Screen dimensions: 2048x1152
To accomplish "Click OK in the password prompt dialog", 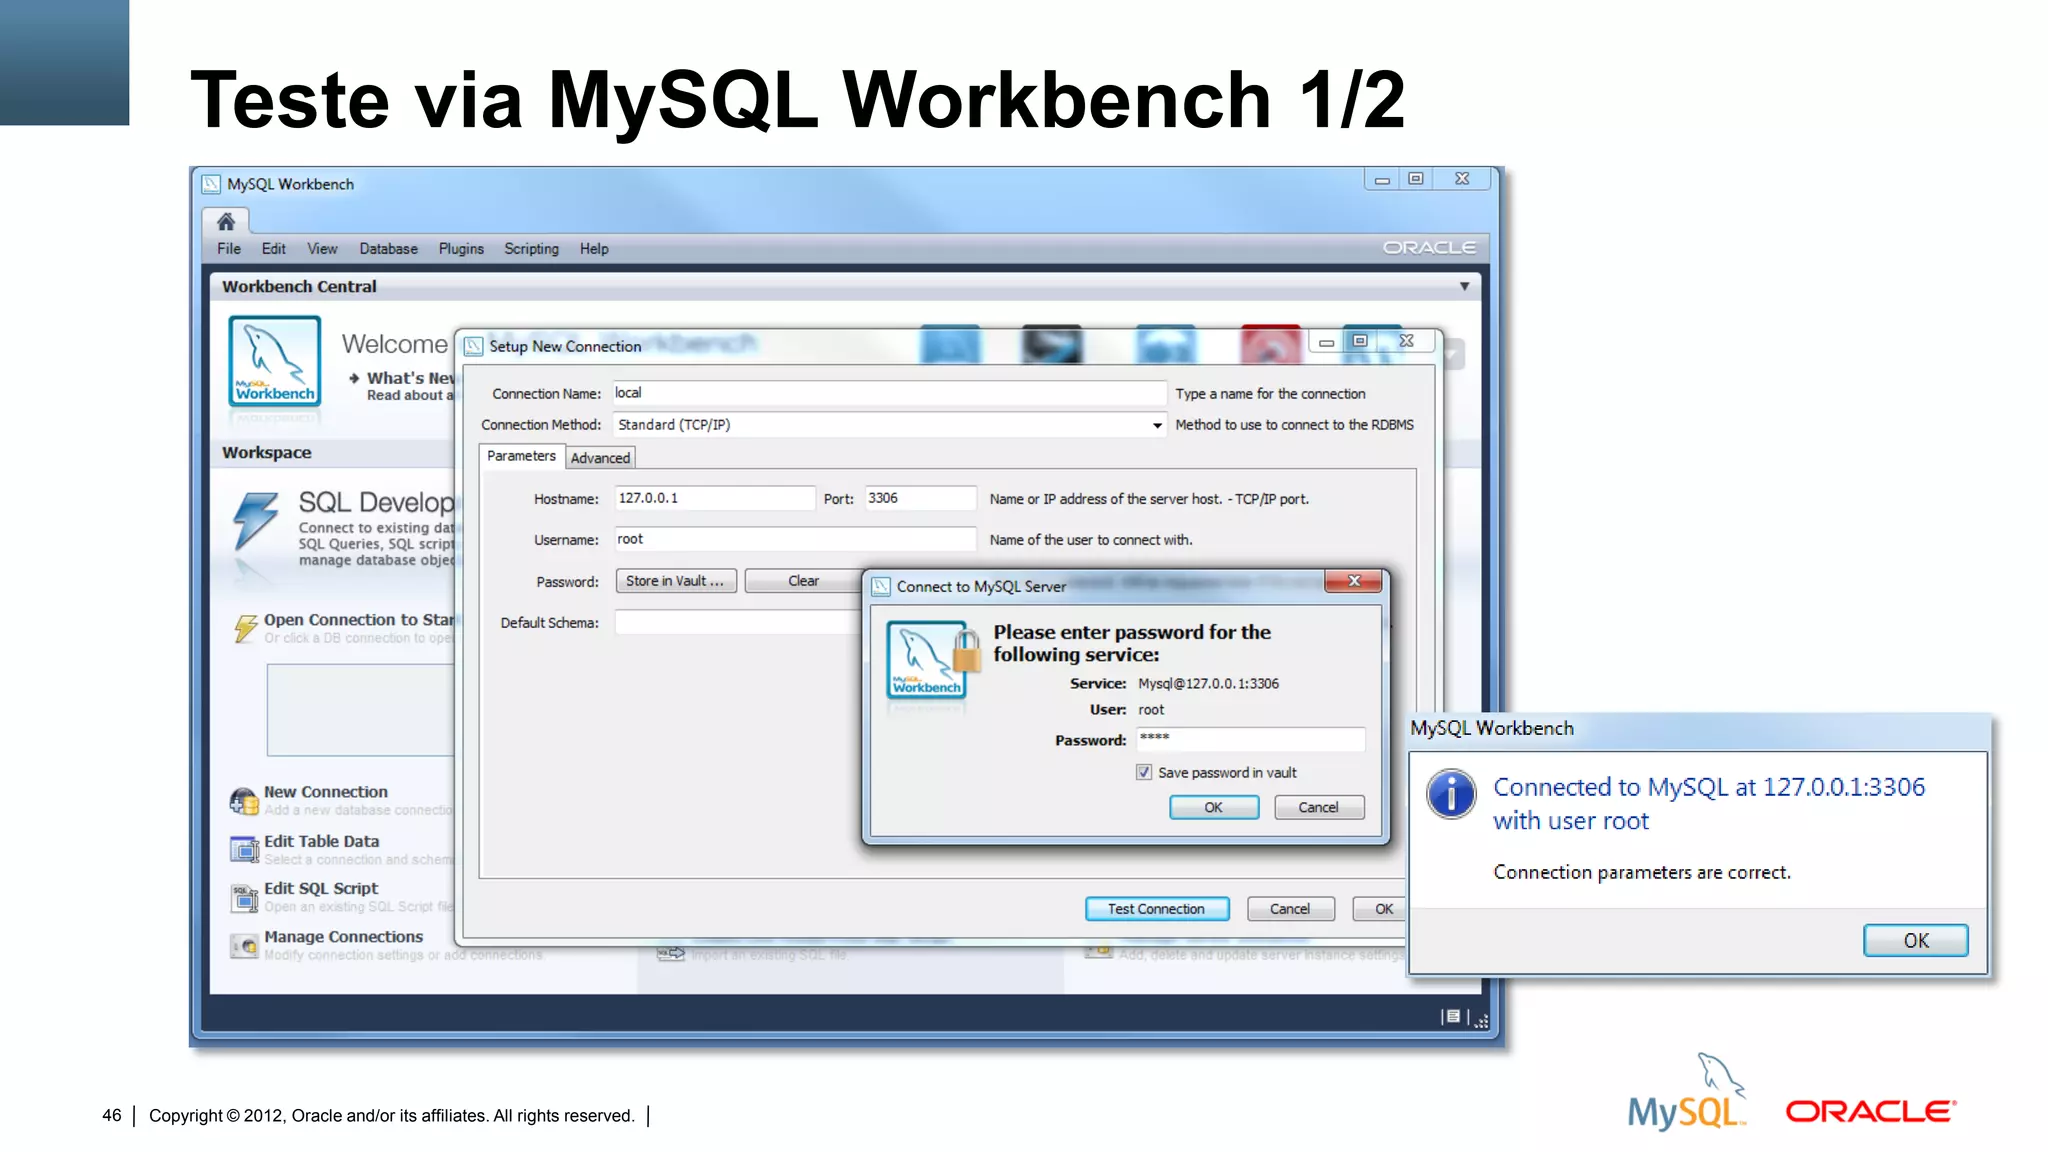I will [x=1214, y=807].
